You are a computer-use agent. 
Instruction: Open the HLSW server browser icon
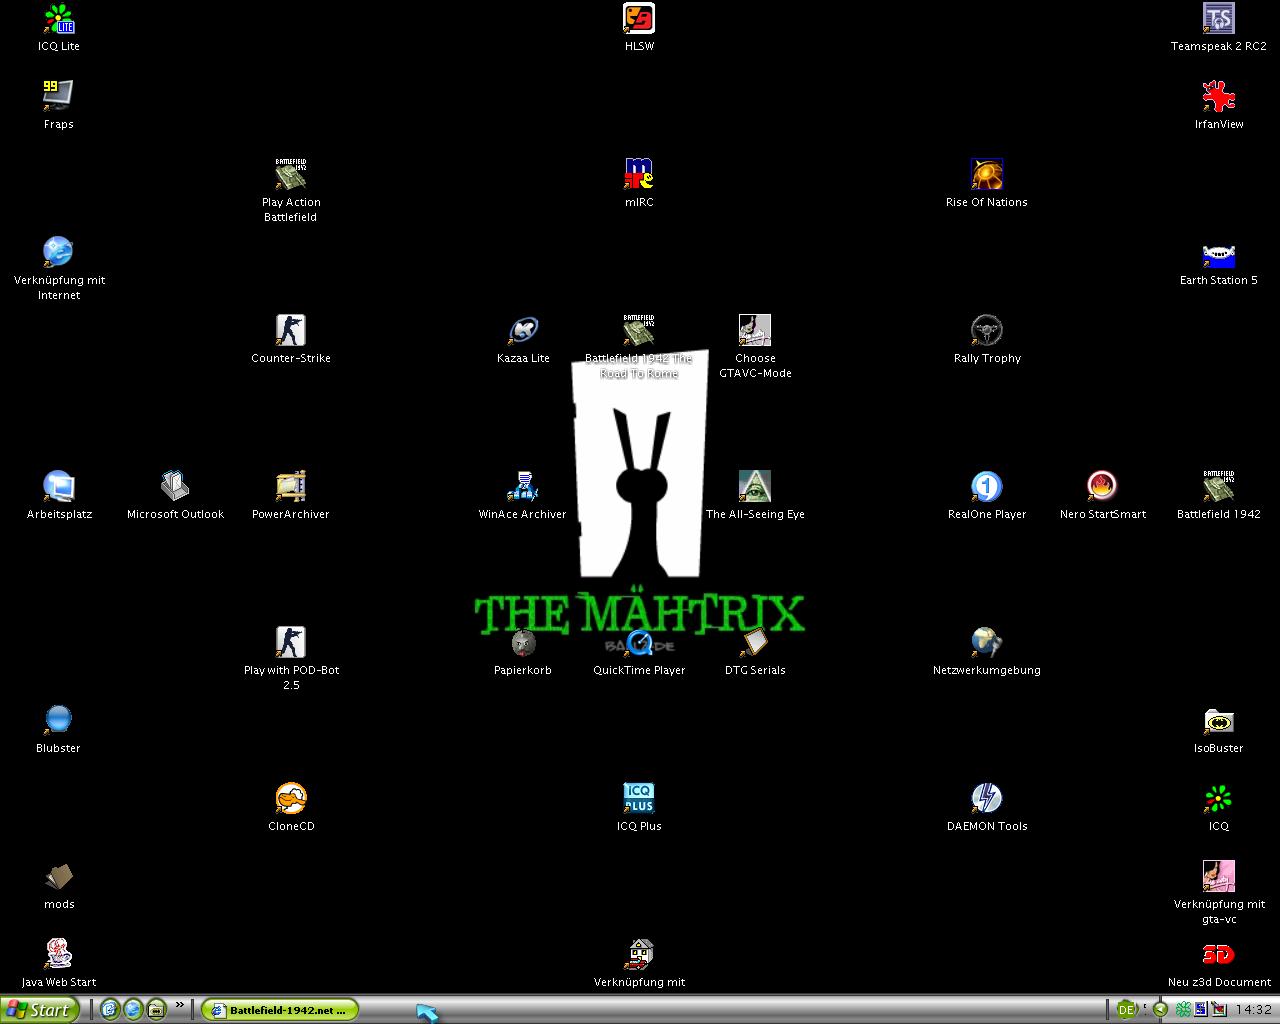click(639, 28)
